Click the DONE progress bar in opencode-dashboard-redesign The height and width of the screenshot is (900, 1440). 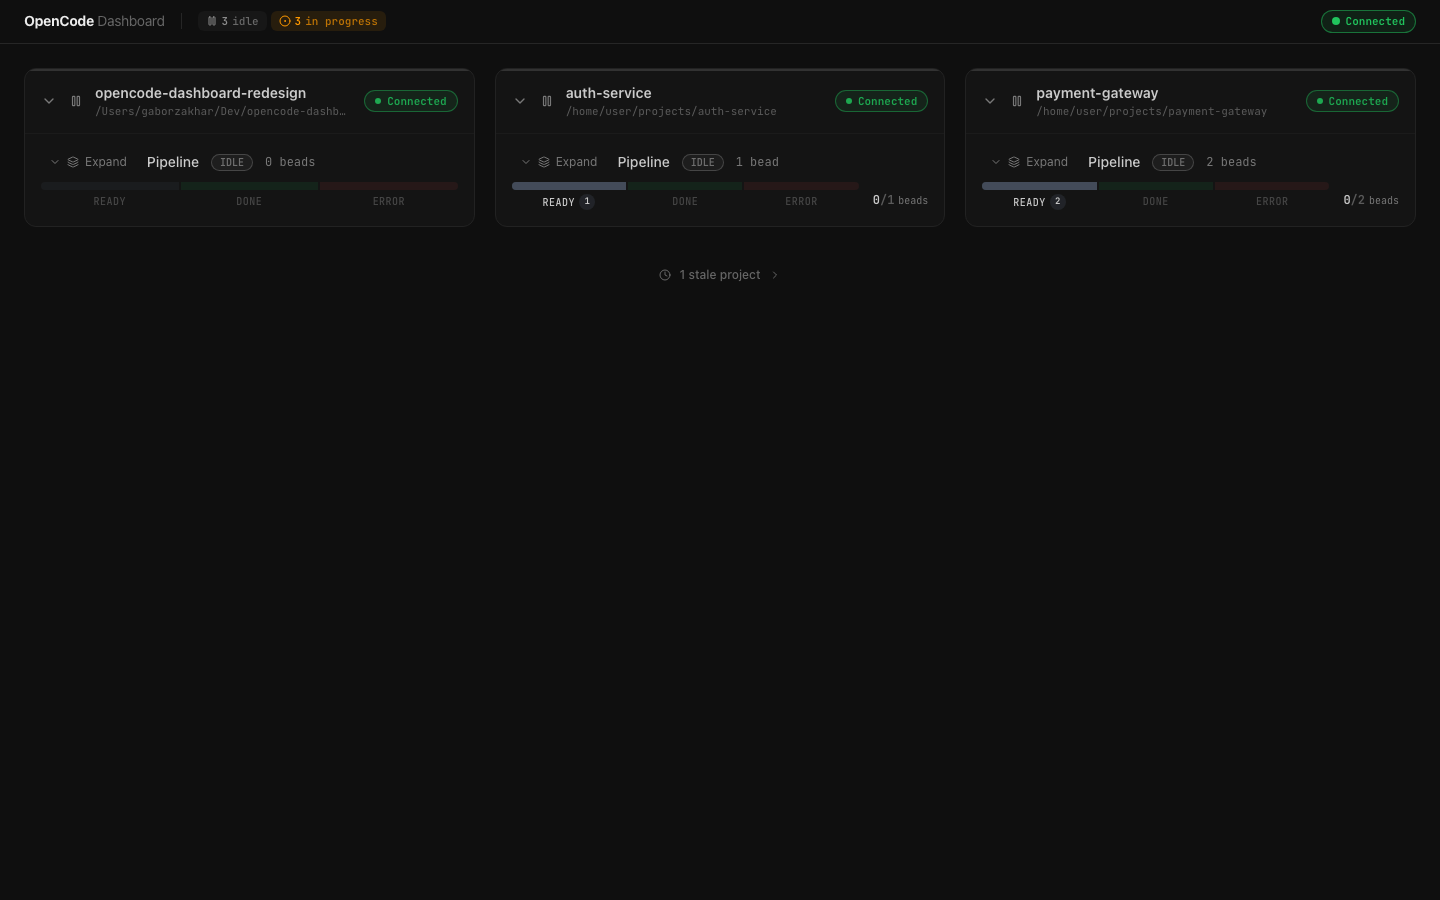249,186
